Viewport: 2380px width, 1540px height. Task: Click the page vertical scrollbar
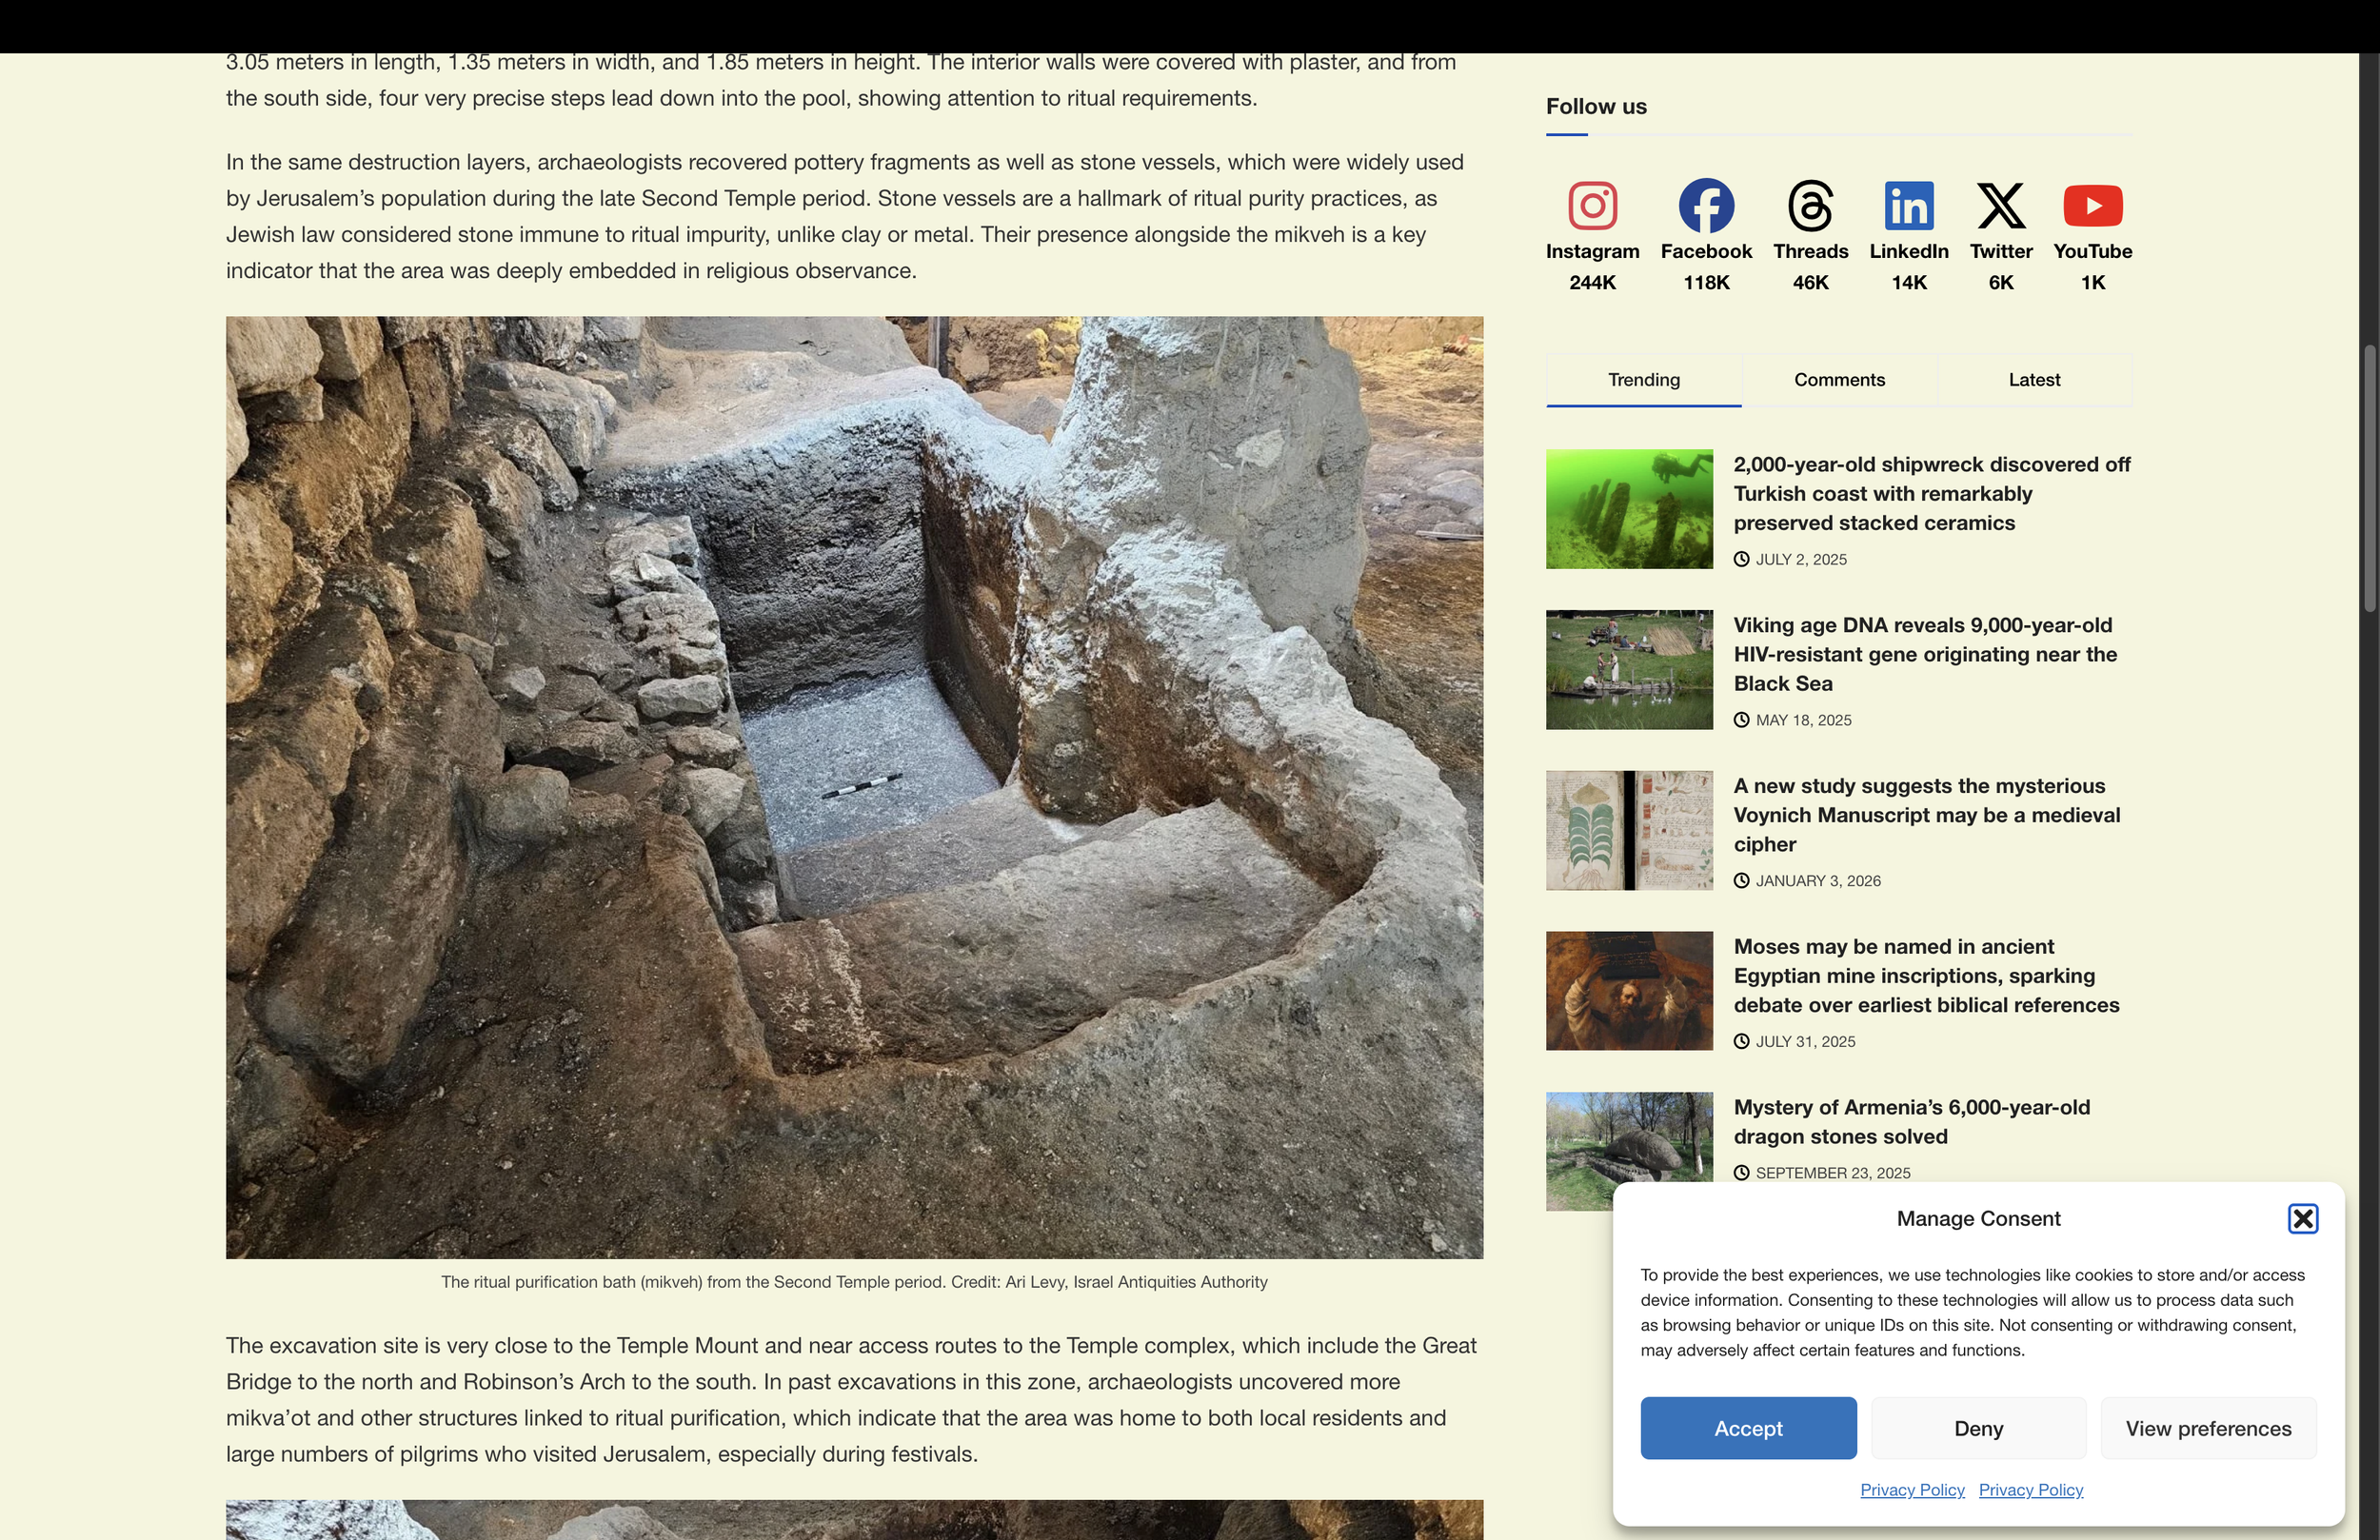(2369, 478)
